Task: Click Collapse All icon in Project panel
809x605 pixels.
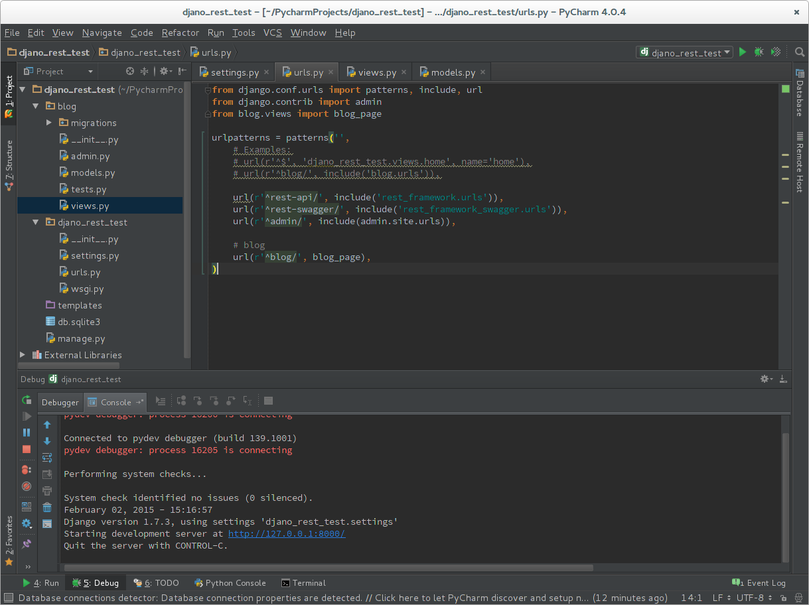Action: click(x=144, y=71)
